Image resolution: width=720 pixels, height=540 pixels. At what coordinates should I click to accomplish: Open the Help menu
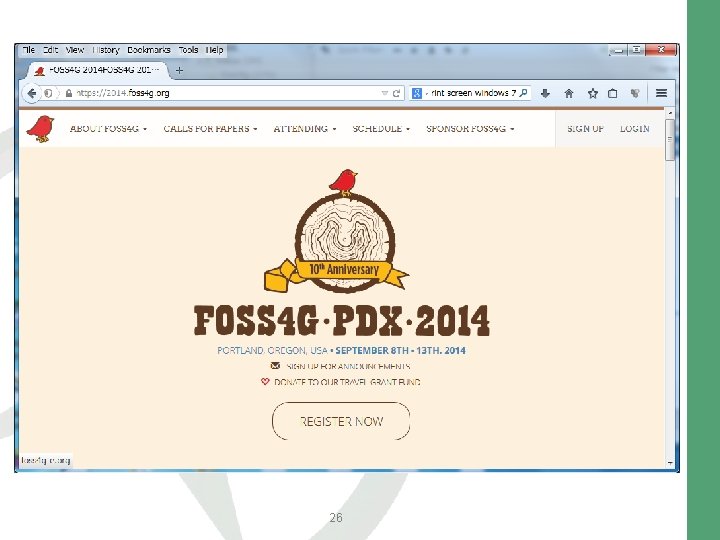tap(214, 50)
